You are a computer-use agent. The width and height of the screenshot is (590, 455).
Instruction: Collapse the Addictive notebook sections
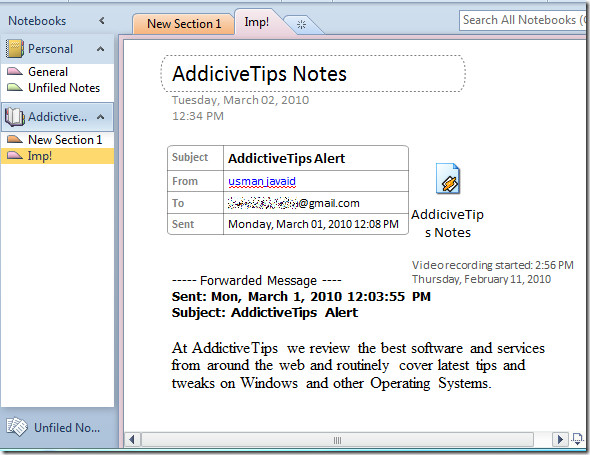pos(100,117)
